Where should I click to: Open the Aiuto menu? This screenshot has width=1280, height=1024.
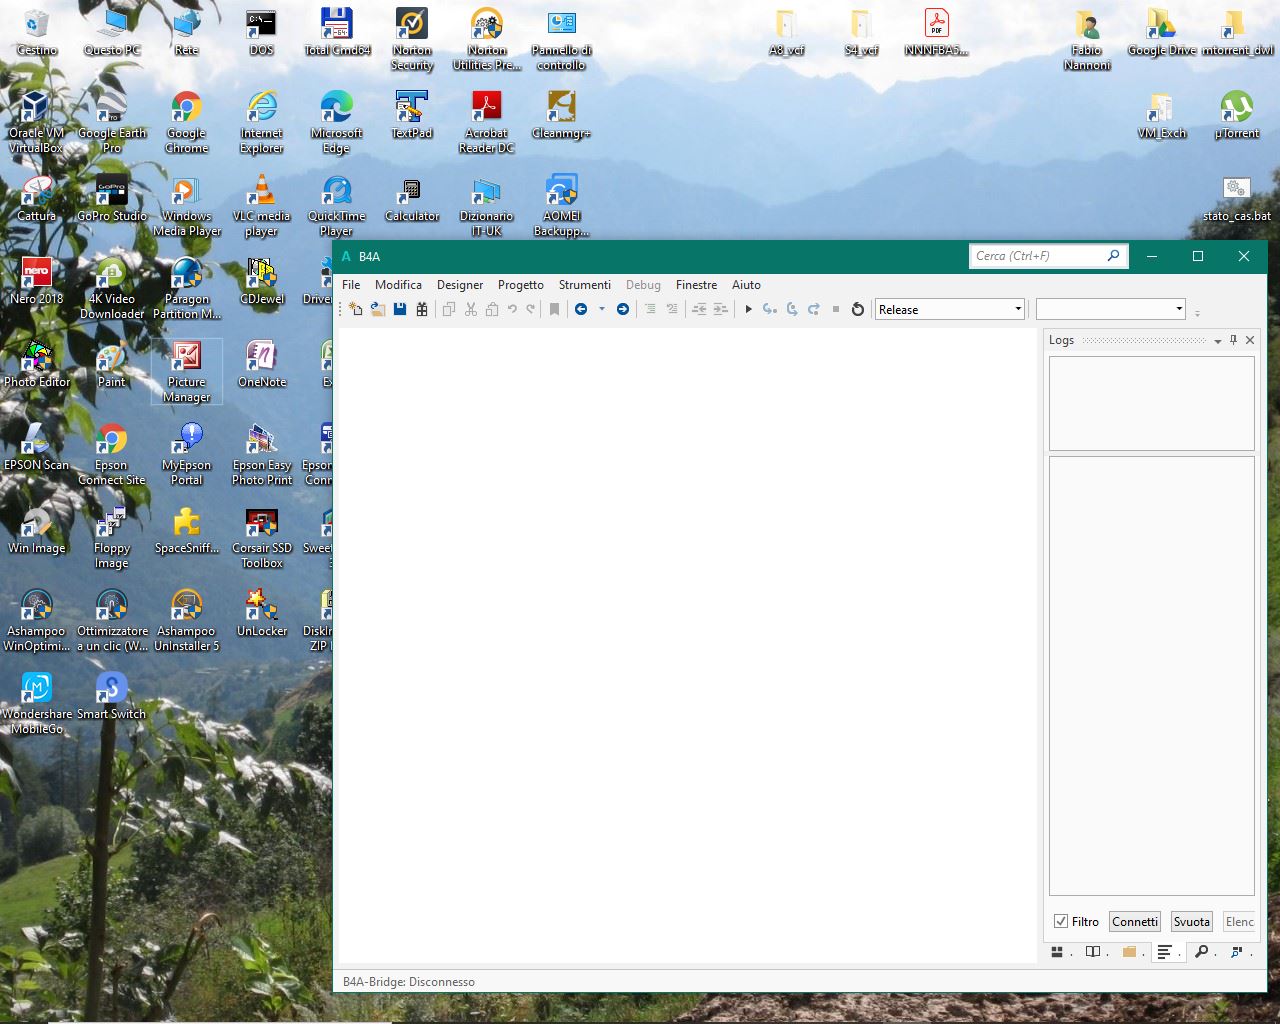[746, 285]
